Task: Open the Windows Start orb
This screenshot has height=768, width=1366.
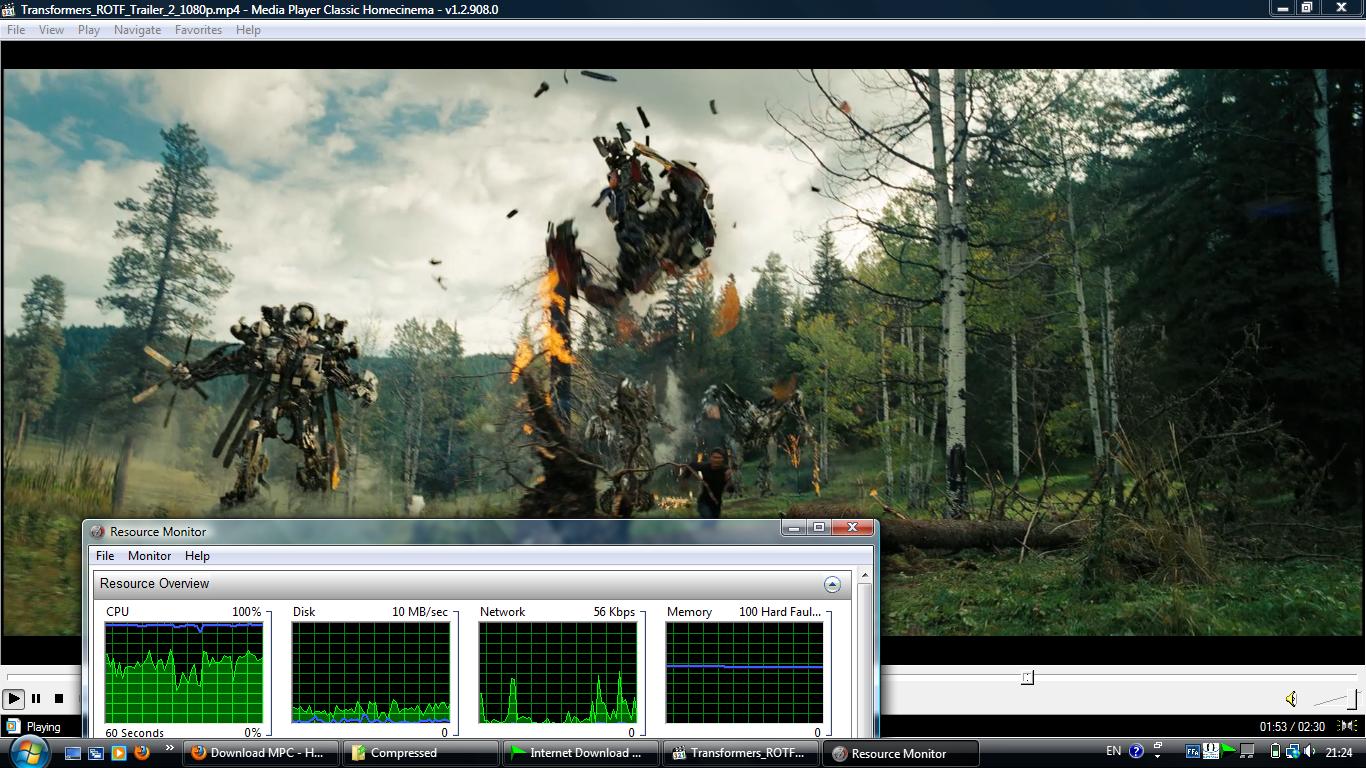Action: point(28,752)
